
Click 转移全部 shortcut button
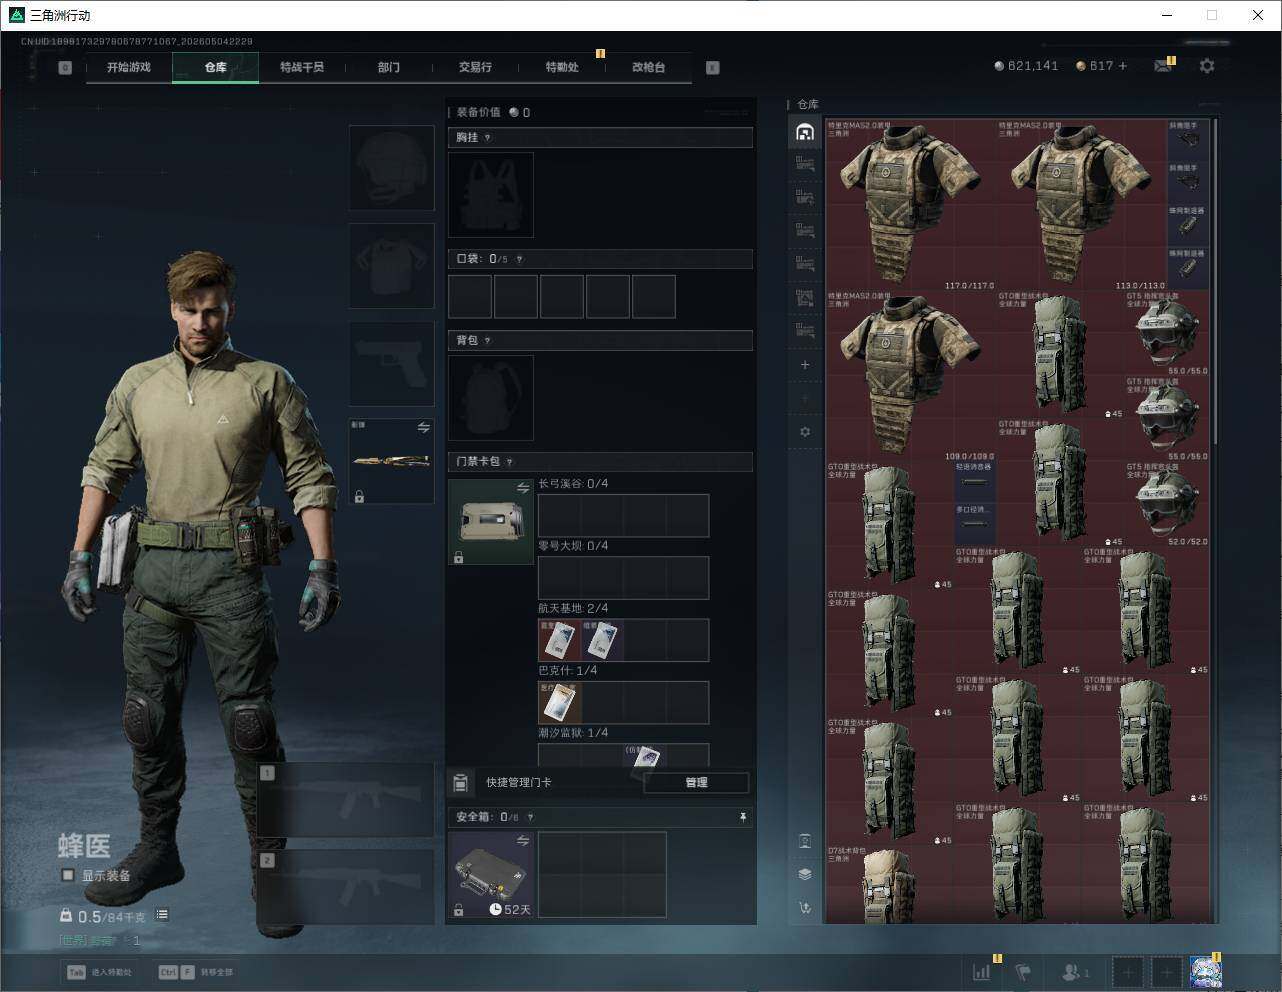tap(197, 972)
